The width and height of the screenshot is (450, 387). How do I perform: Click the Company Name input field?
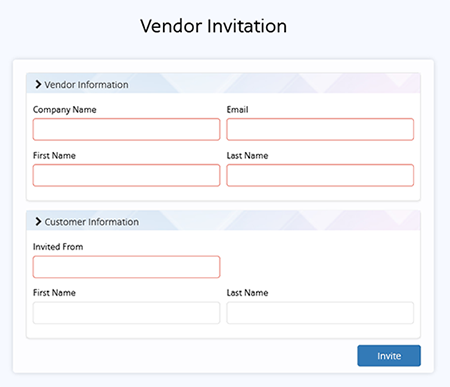126,129
